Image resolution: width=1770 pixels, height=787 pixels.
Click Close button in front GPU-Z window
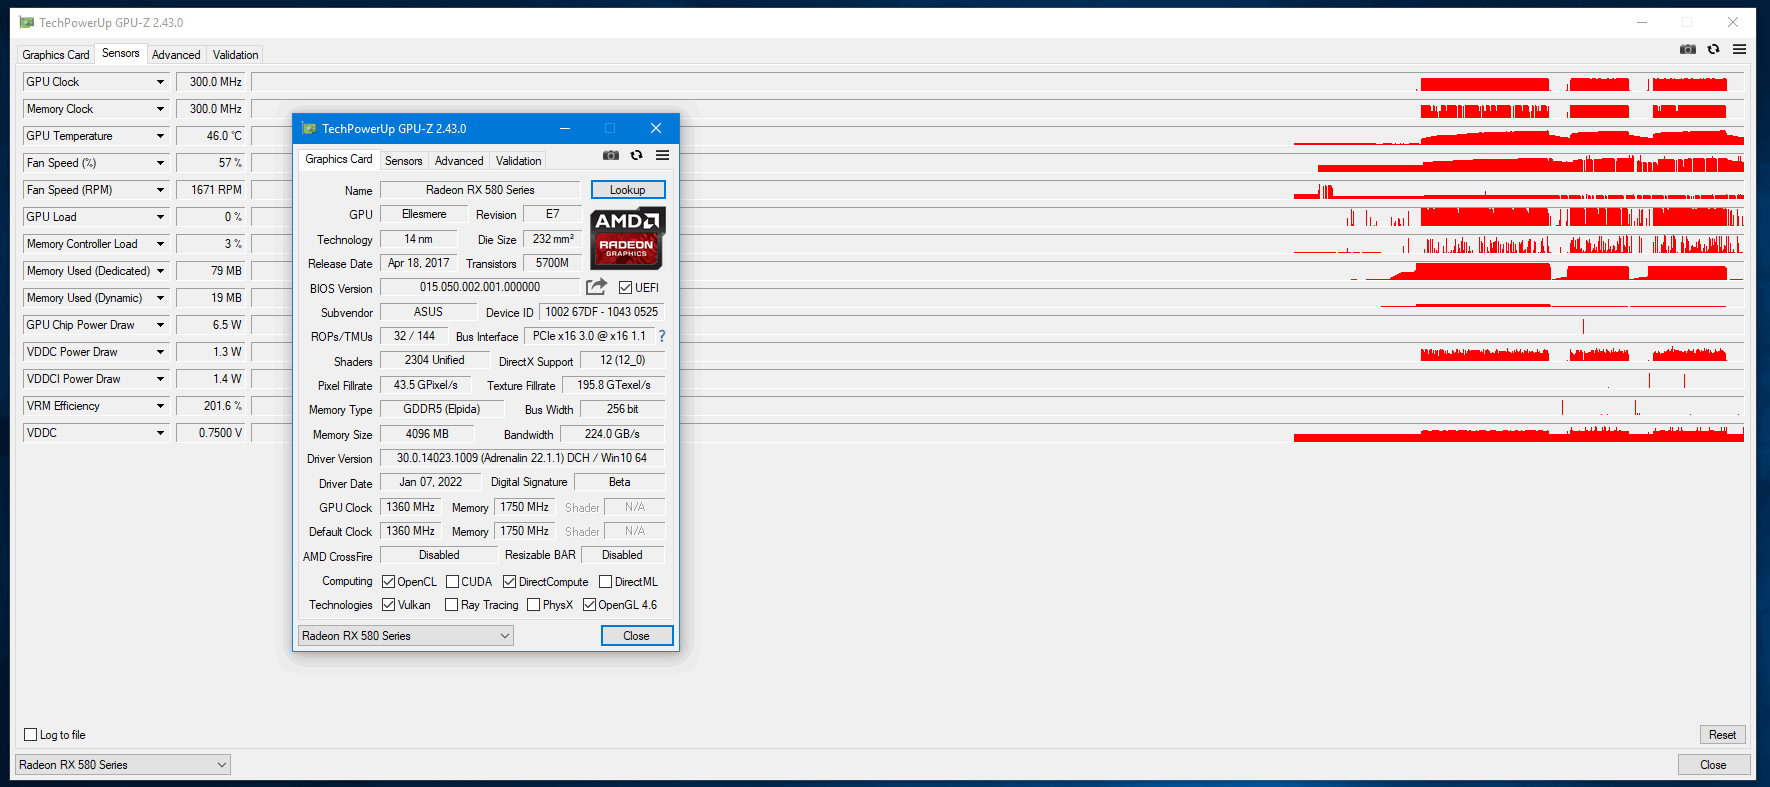[x=637, y=636]
